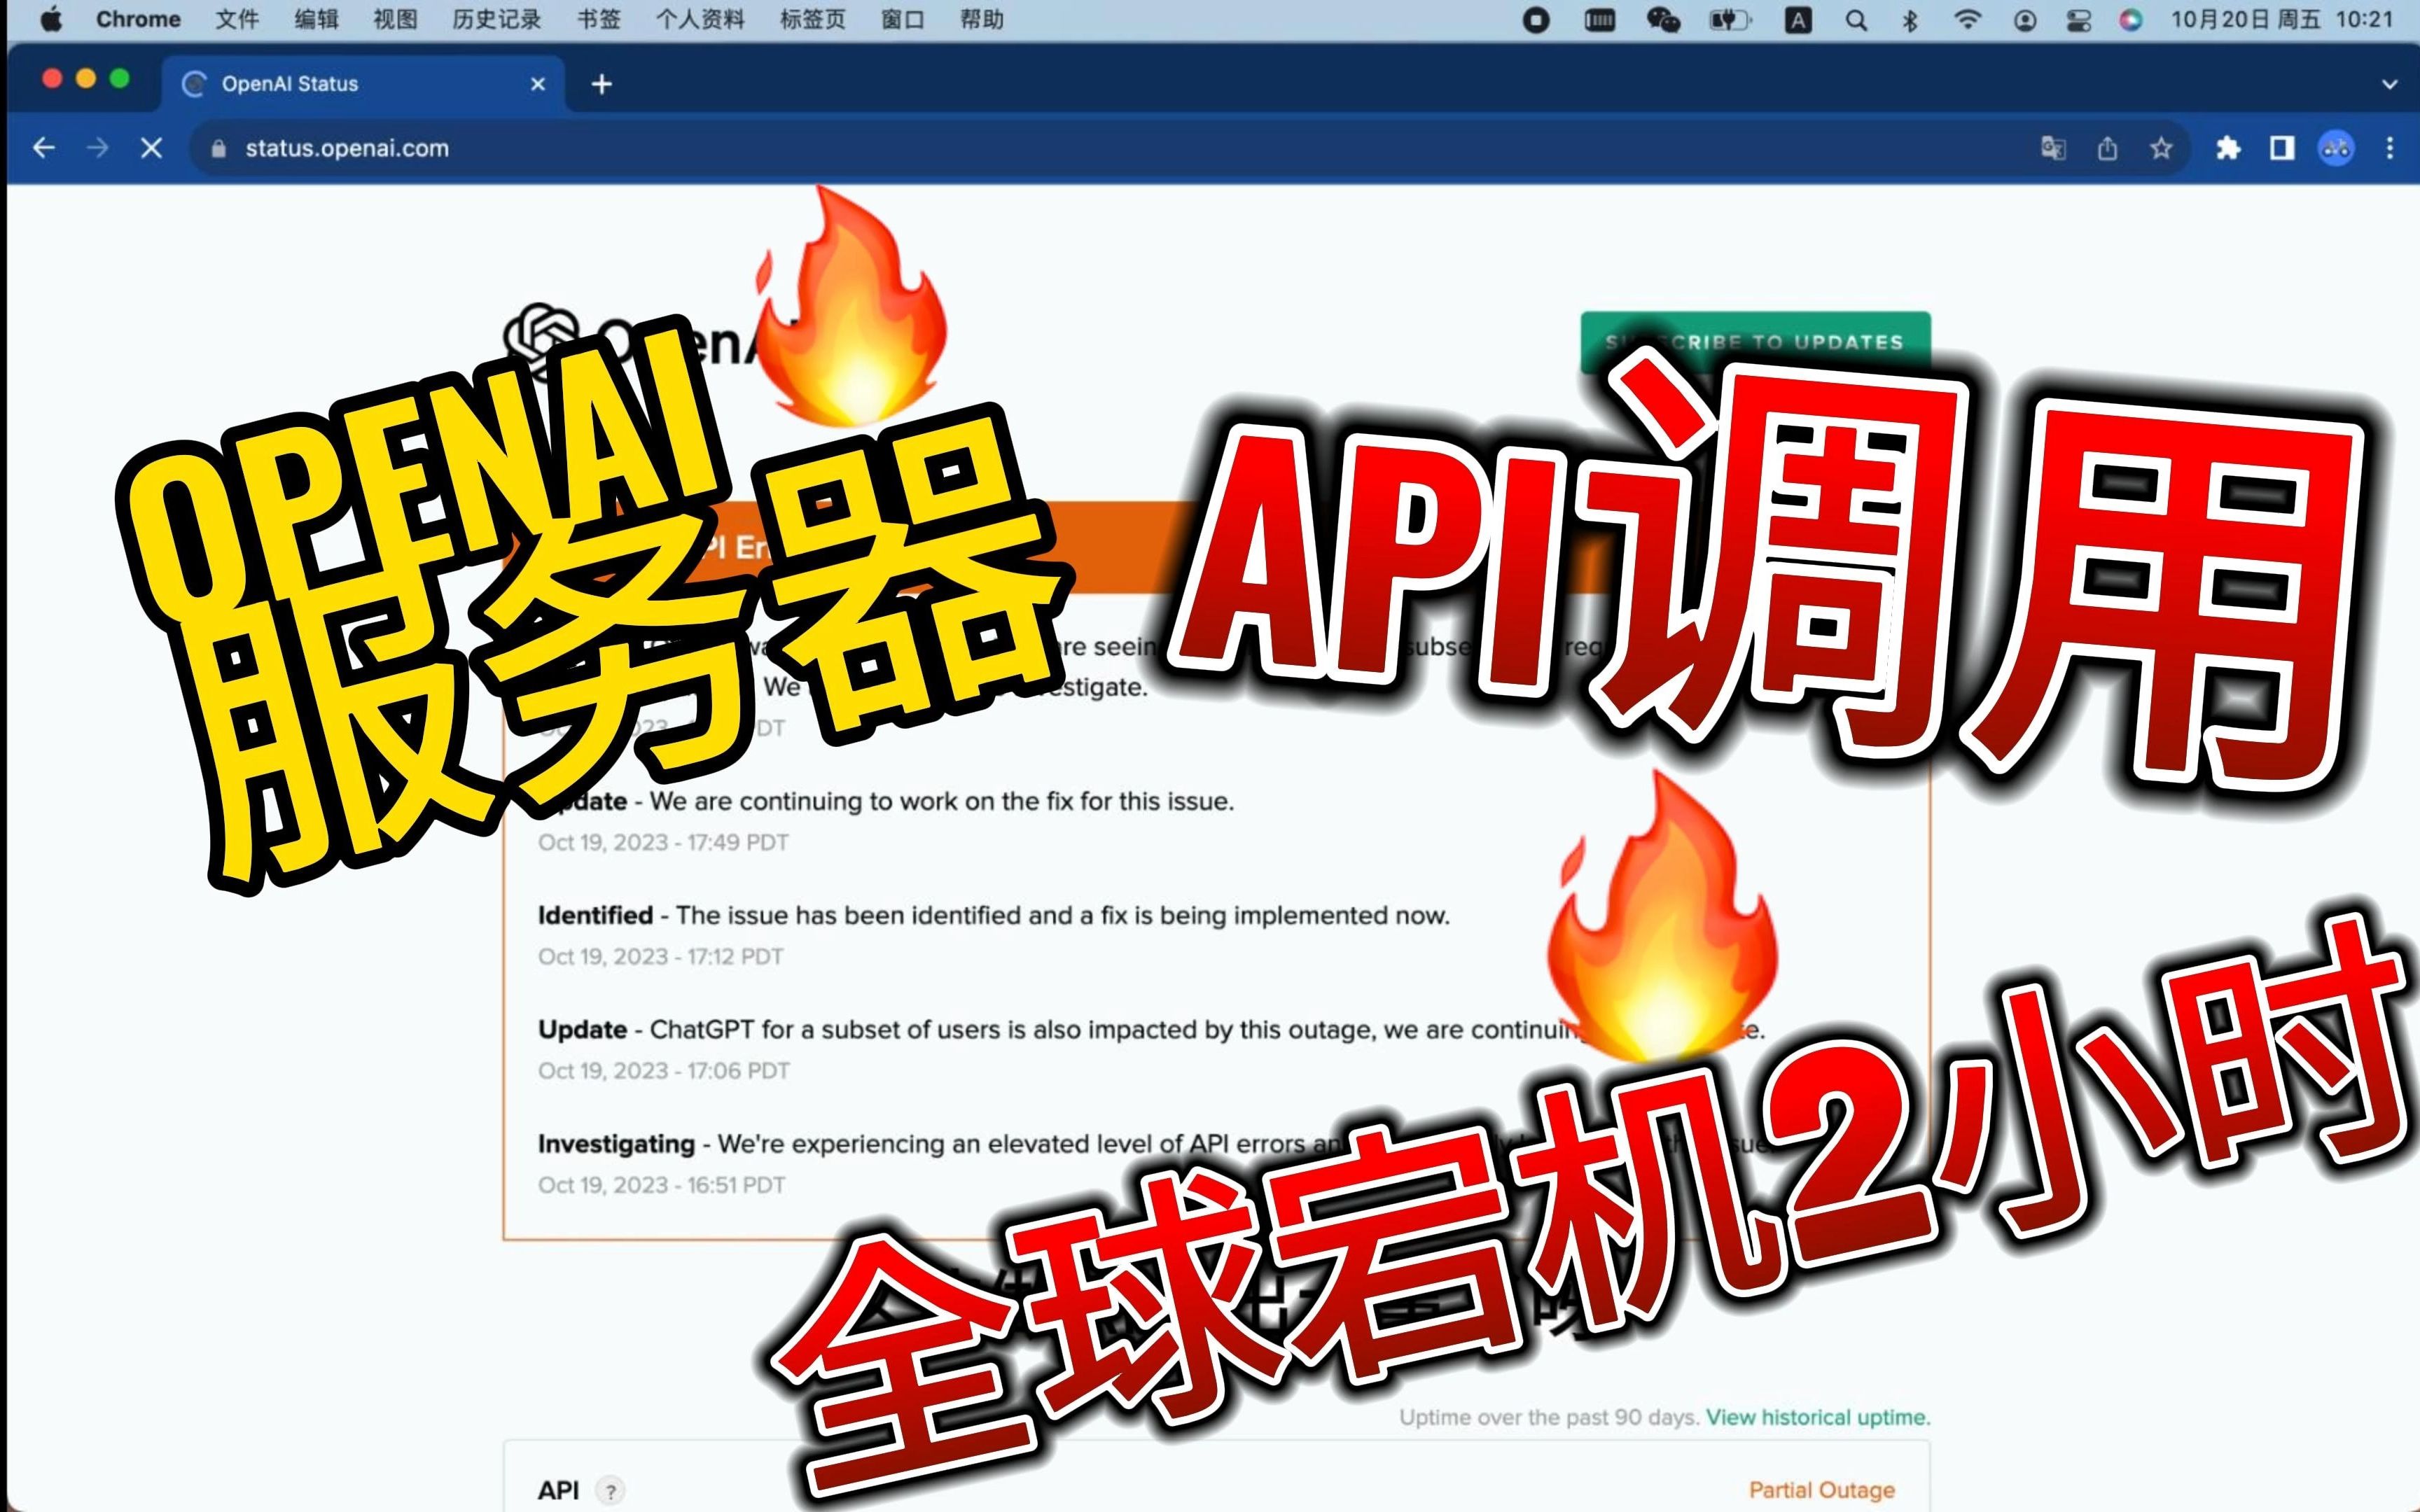Open View historical uptime link
Image resolution: width=2420 pixels, height=1512 pixels.
pyautogui.click(x=1817, y=1417)
